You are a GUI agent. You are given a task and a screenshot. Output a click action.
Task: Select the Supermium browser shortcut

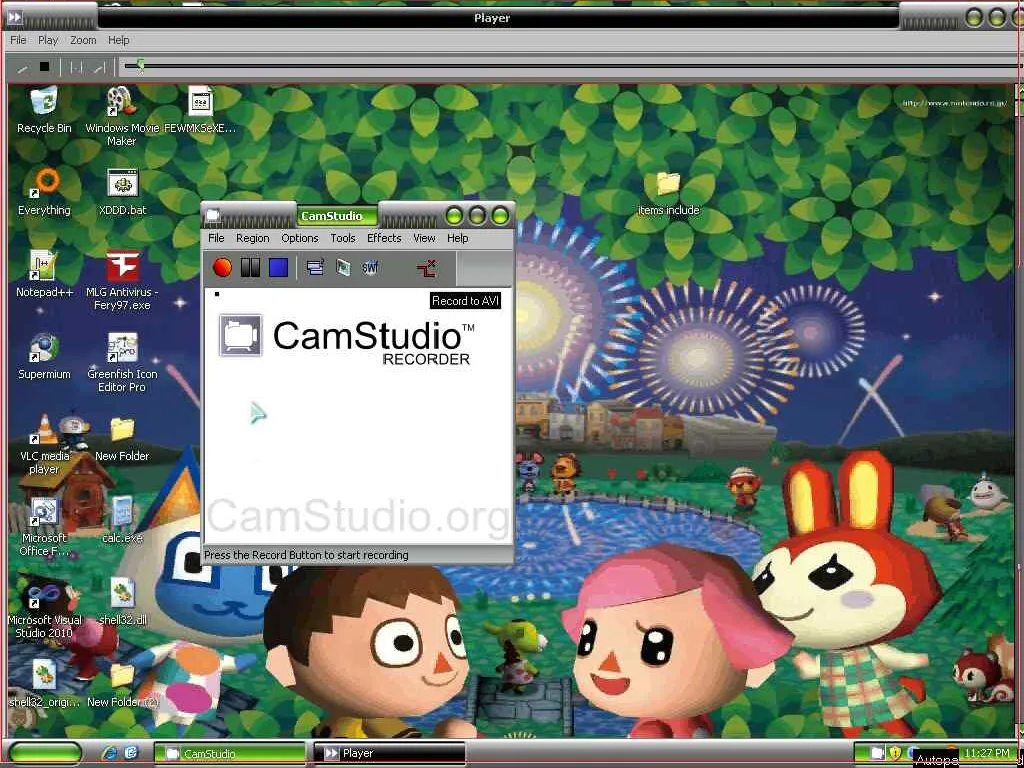[x=44, y=356]
